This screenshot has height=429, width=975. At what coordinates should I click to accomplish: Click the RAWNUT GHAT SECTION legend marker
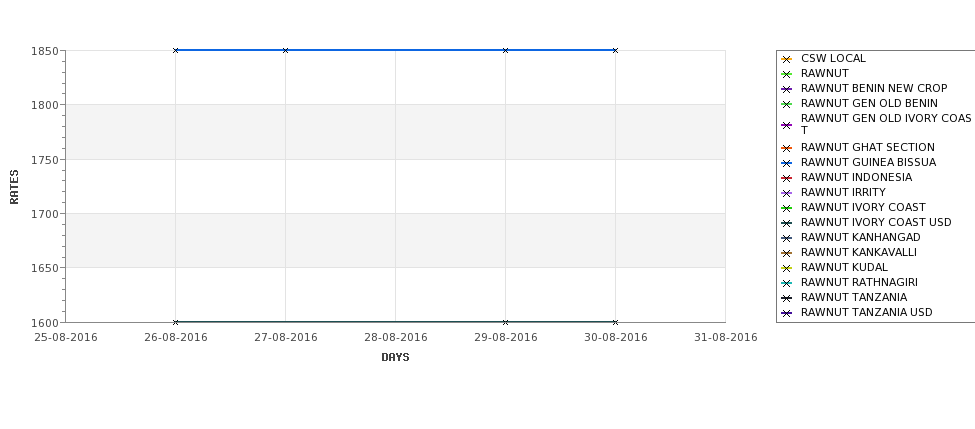pyautogui.click(x=786, y=148)
